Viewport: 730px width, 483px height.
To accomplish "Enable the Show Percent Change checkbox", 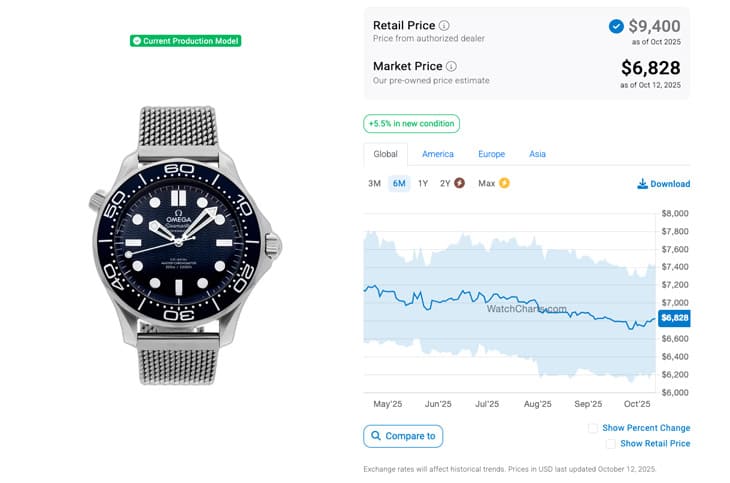I will pos(594,428).
